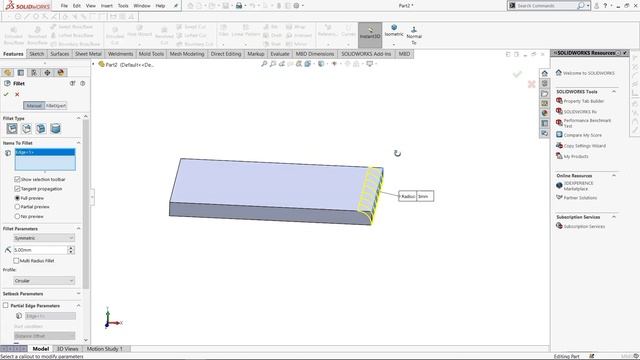
Task: Collapse the Items To Fillet section
Action: pos(78,143)
